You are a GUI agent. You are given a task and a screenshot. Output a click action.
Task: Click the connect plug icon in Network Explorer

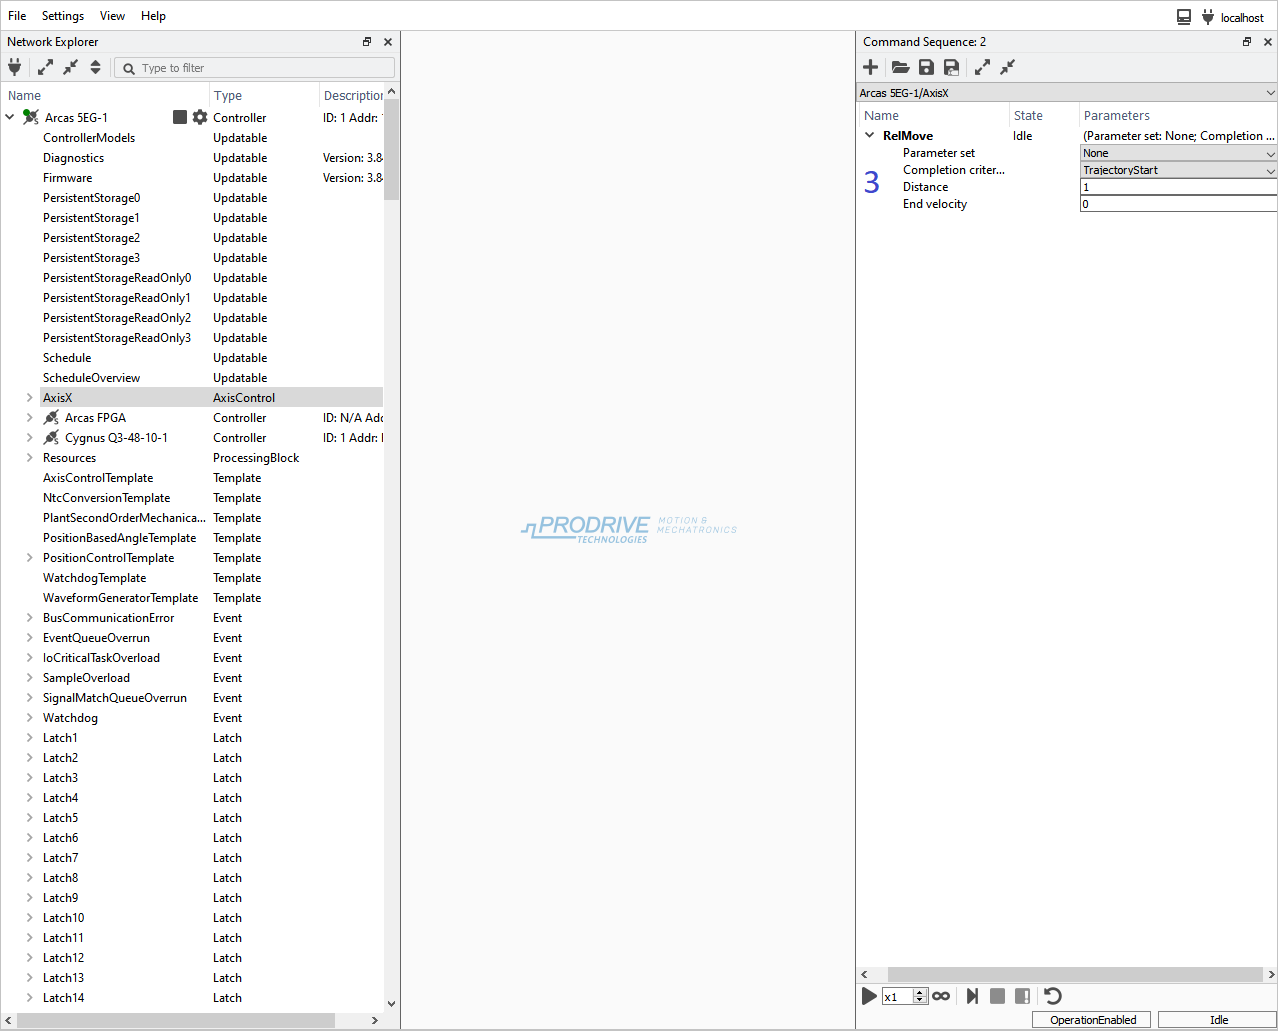pyautogui.click(x=15, y=67)
